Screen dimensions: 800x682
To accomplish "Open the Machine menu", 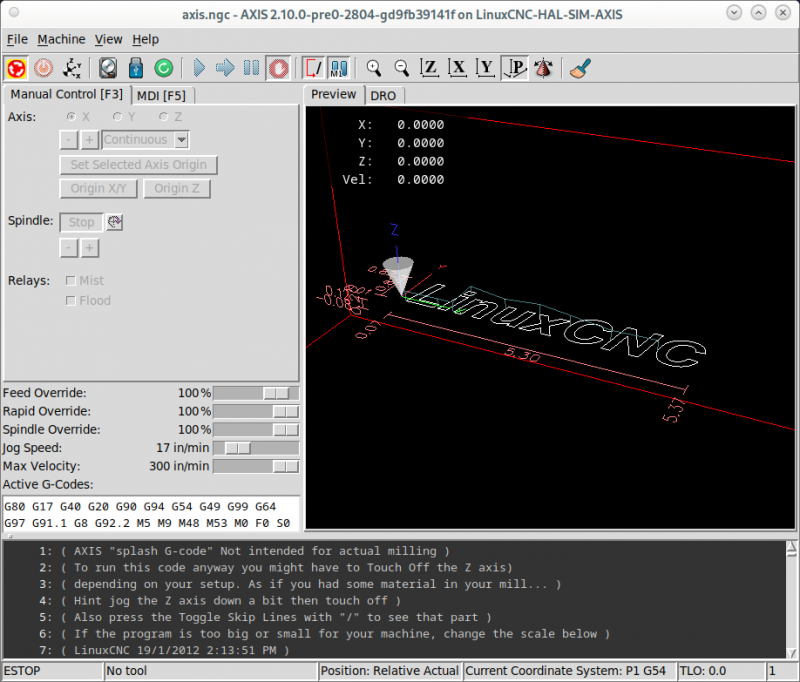I will [61, 39].
